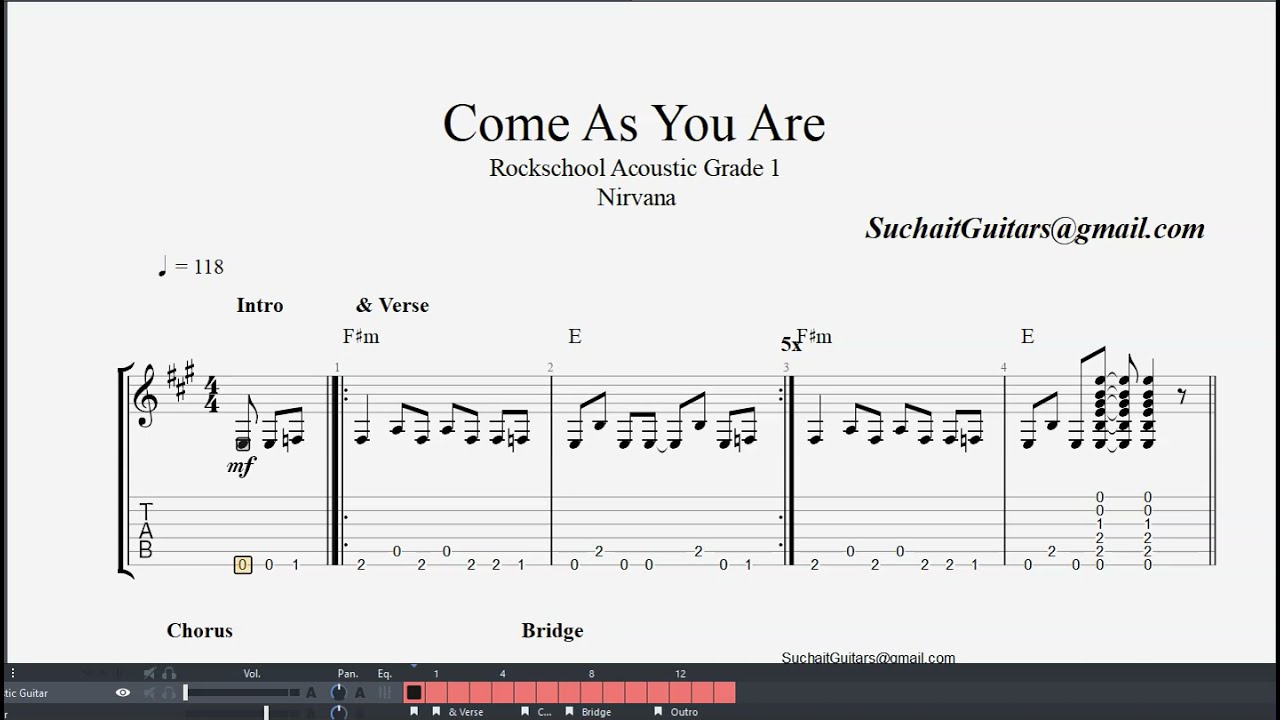The width and height of the screenshot is (1280, 720).
Task: Click the & Verse section label in score
Action: pyautogui.click(x=392, y=305)
